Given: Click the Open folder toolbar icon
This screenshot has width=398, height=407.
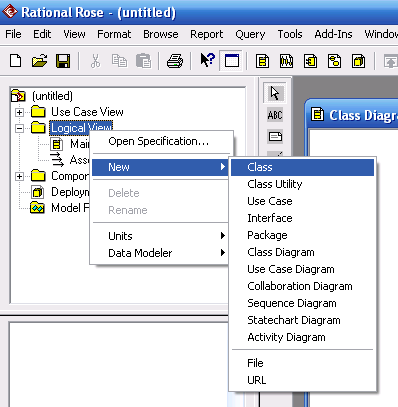Looking at the screenshot, I should tap(40, 61).
